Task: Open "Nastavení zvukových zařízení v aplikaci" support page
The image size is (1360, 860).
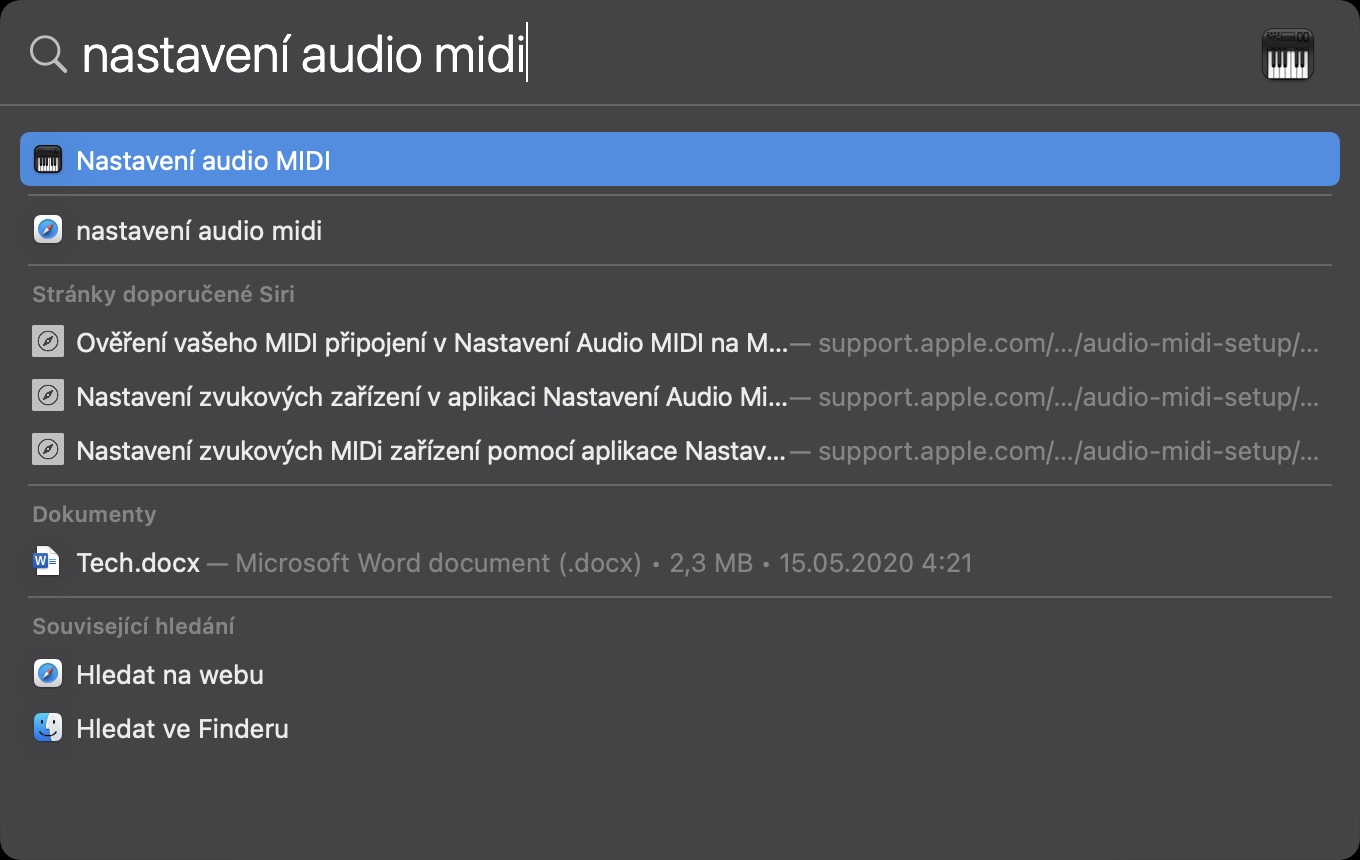Action: point(432,397)
